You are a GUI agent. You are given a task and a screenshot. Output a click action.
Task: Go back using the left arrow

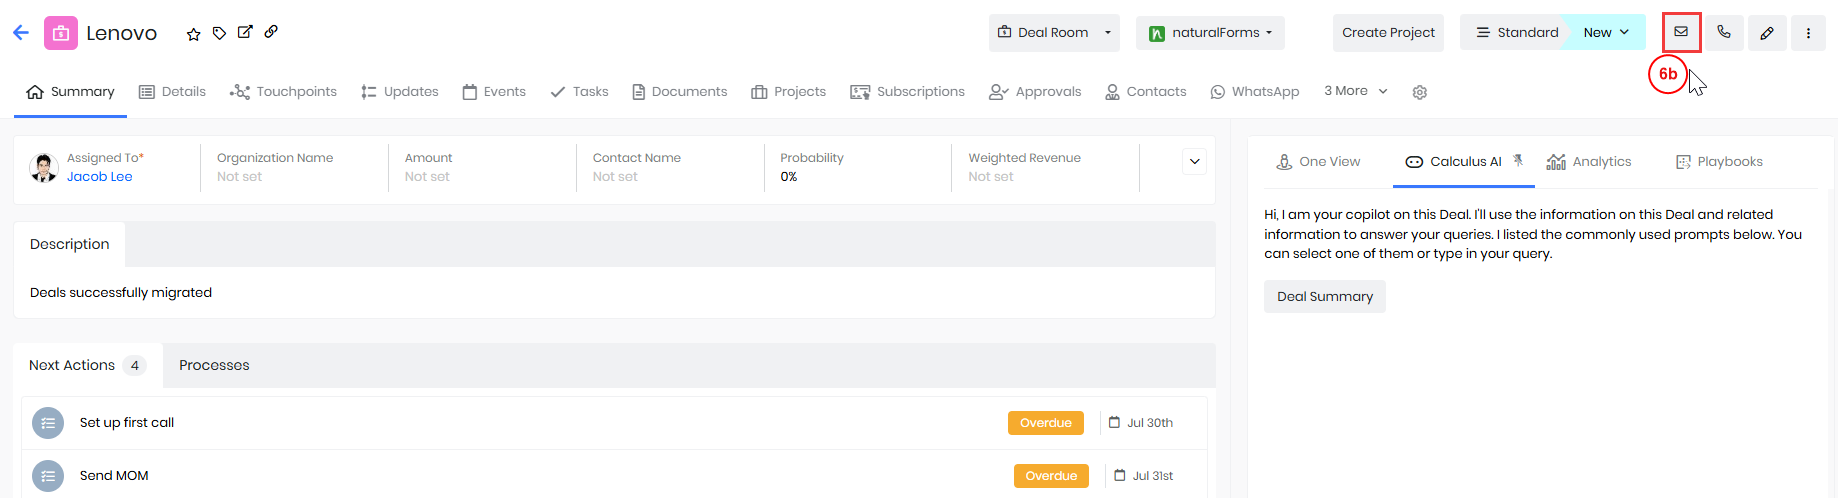point(21,33)
